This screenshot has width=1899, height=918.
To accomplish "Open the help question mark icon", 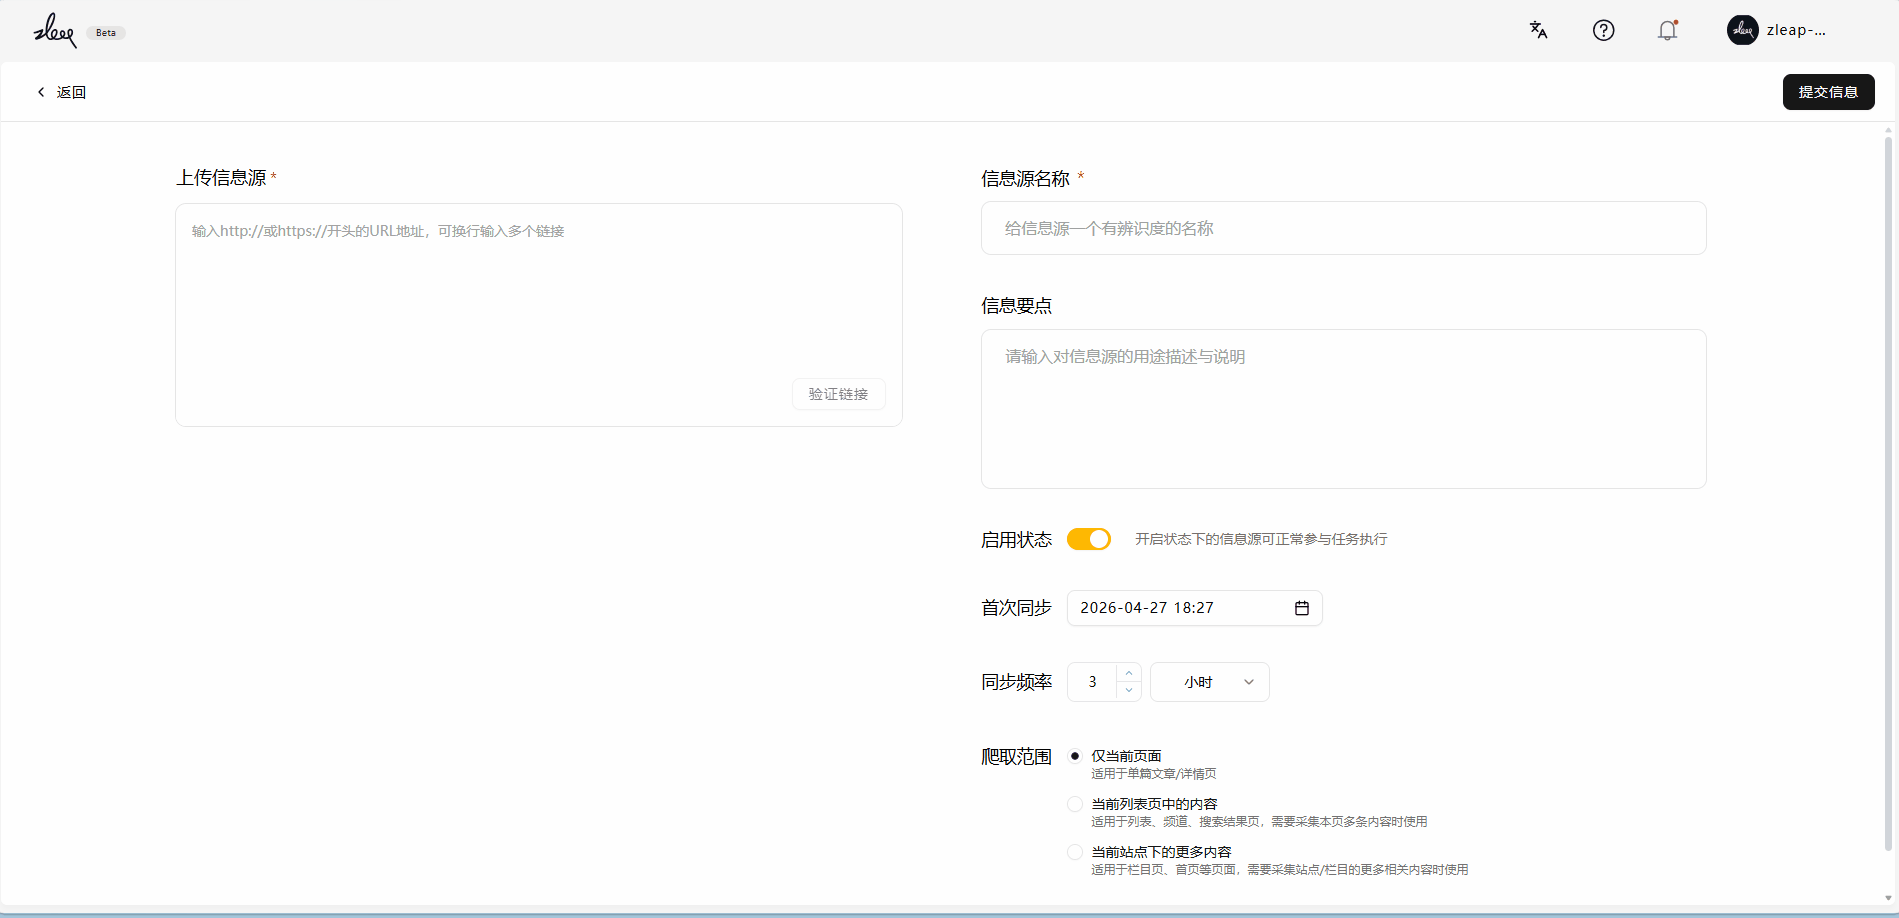I will pyautogui.click(x=1603, y=30).
